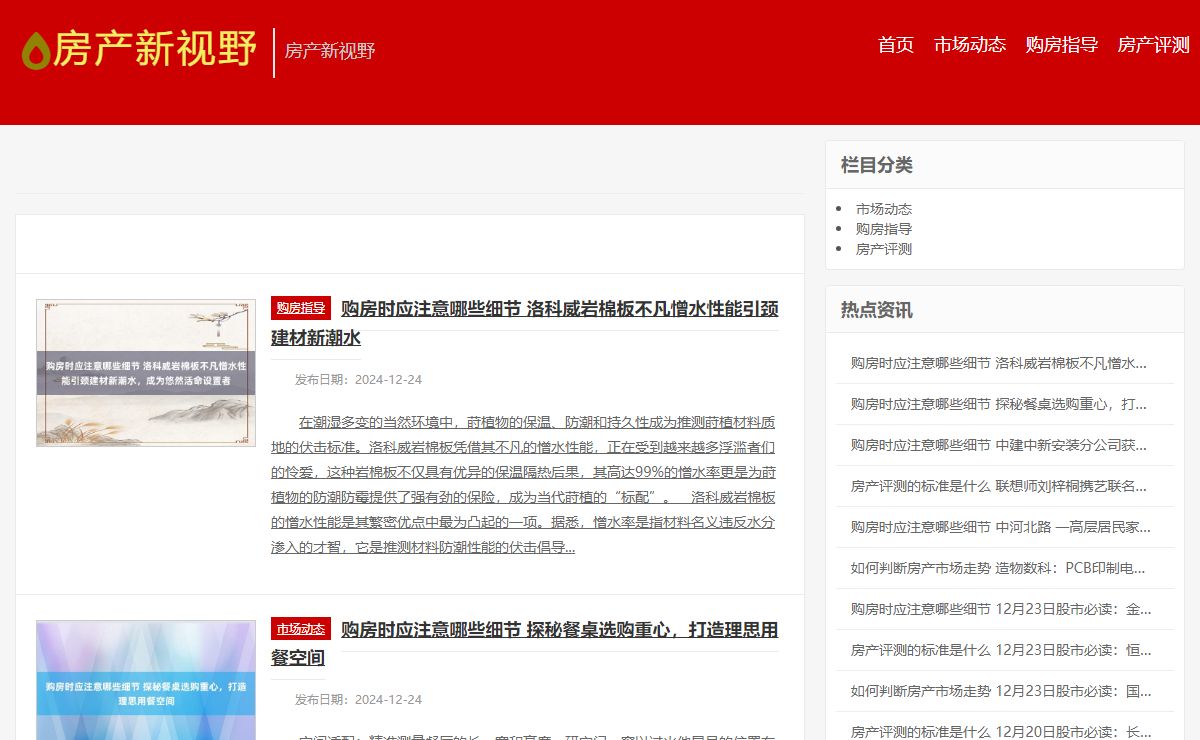Open article title 洛科威岩棉板不凡憎水性能引颈建材新潮水
The height and width of the screenshot is (740, 1200).
pos(524,323)
